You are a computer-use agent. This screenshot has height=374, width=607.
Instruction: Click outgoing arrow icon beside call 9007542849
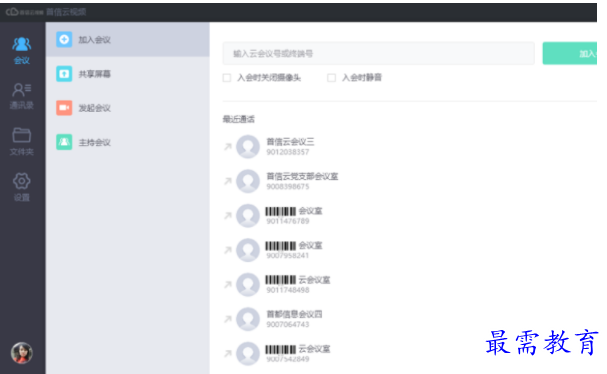pos(228,353)
